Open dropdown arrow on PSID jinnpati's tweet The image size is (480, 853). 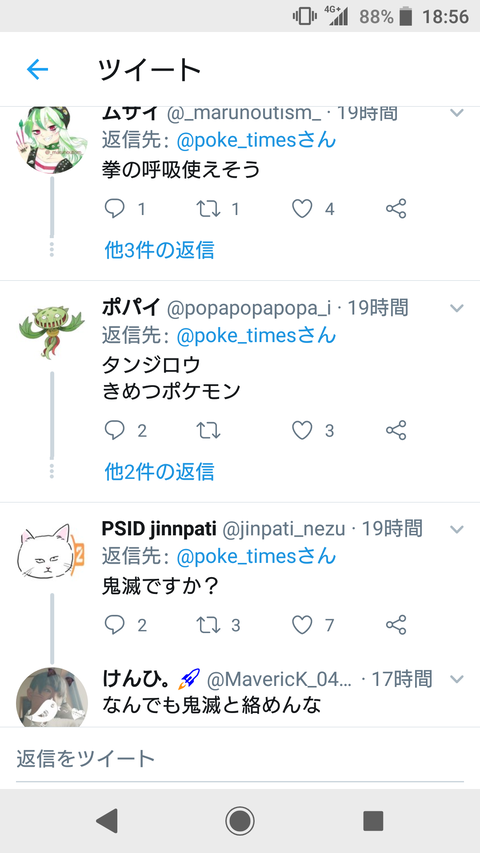click(457, 529)
